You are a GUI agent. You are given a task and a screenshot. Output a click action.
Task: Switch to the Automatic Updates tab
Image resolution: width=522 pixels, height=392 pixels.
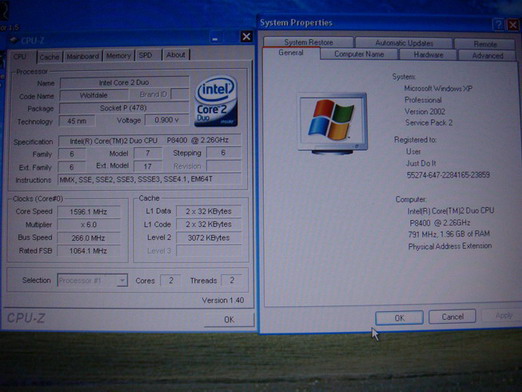(x=404, y=43)
